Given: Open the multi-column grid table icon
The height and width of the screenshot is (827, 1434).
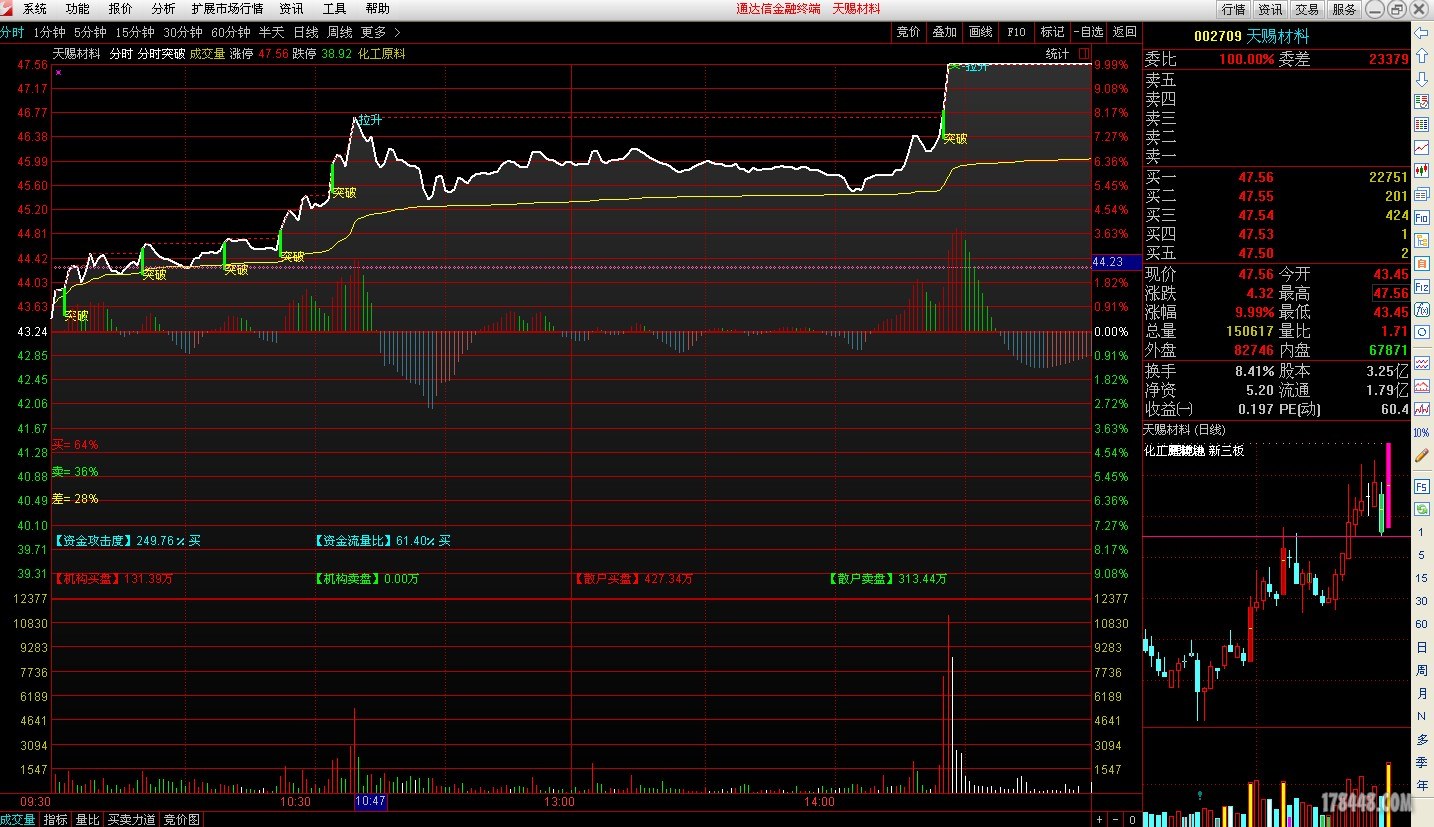Looking at the screenshot, I should (x=1421, y=125).
